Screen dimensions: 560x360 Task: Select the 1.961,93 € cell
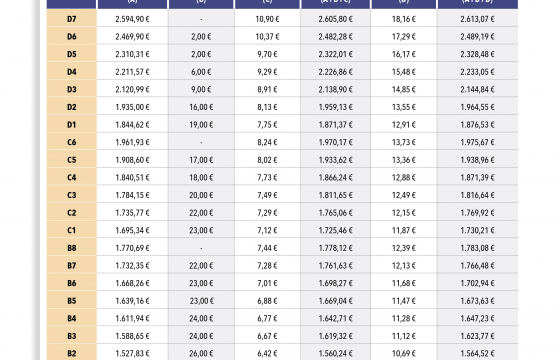pyautogui.click(x=132, y=142)
